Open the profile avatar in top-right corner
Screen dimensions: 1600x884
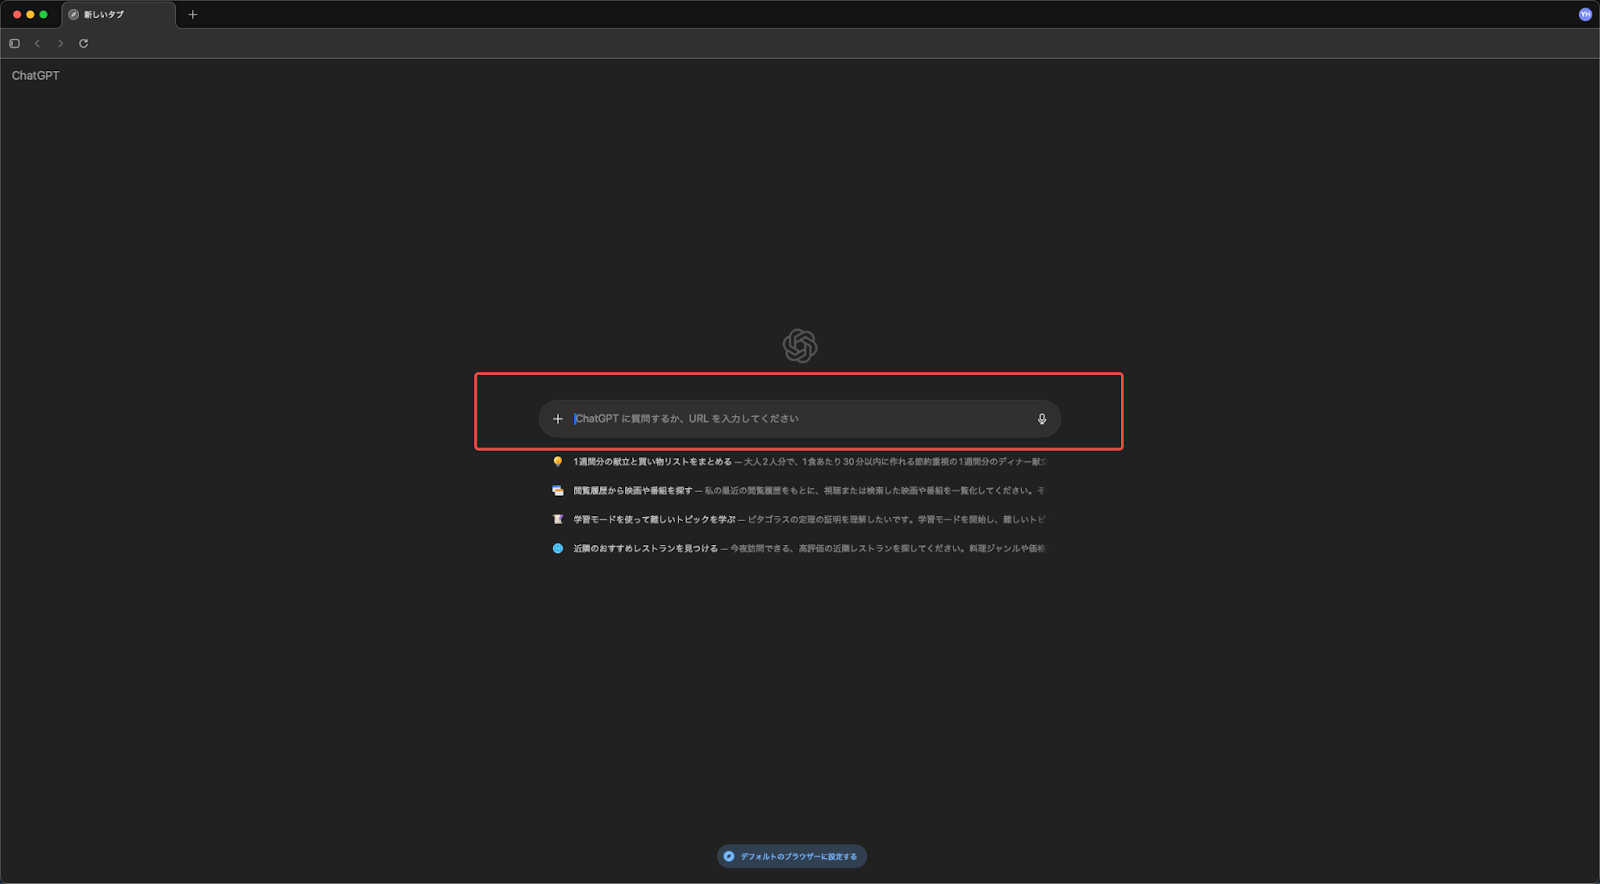coord(1585,14)
